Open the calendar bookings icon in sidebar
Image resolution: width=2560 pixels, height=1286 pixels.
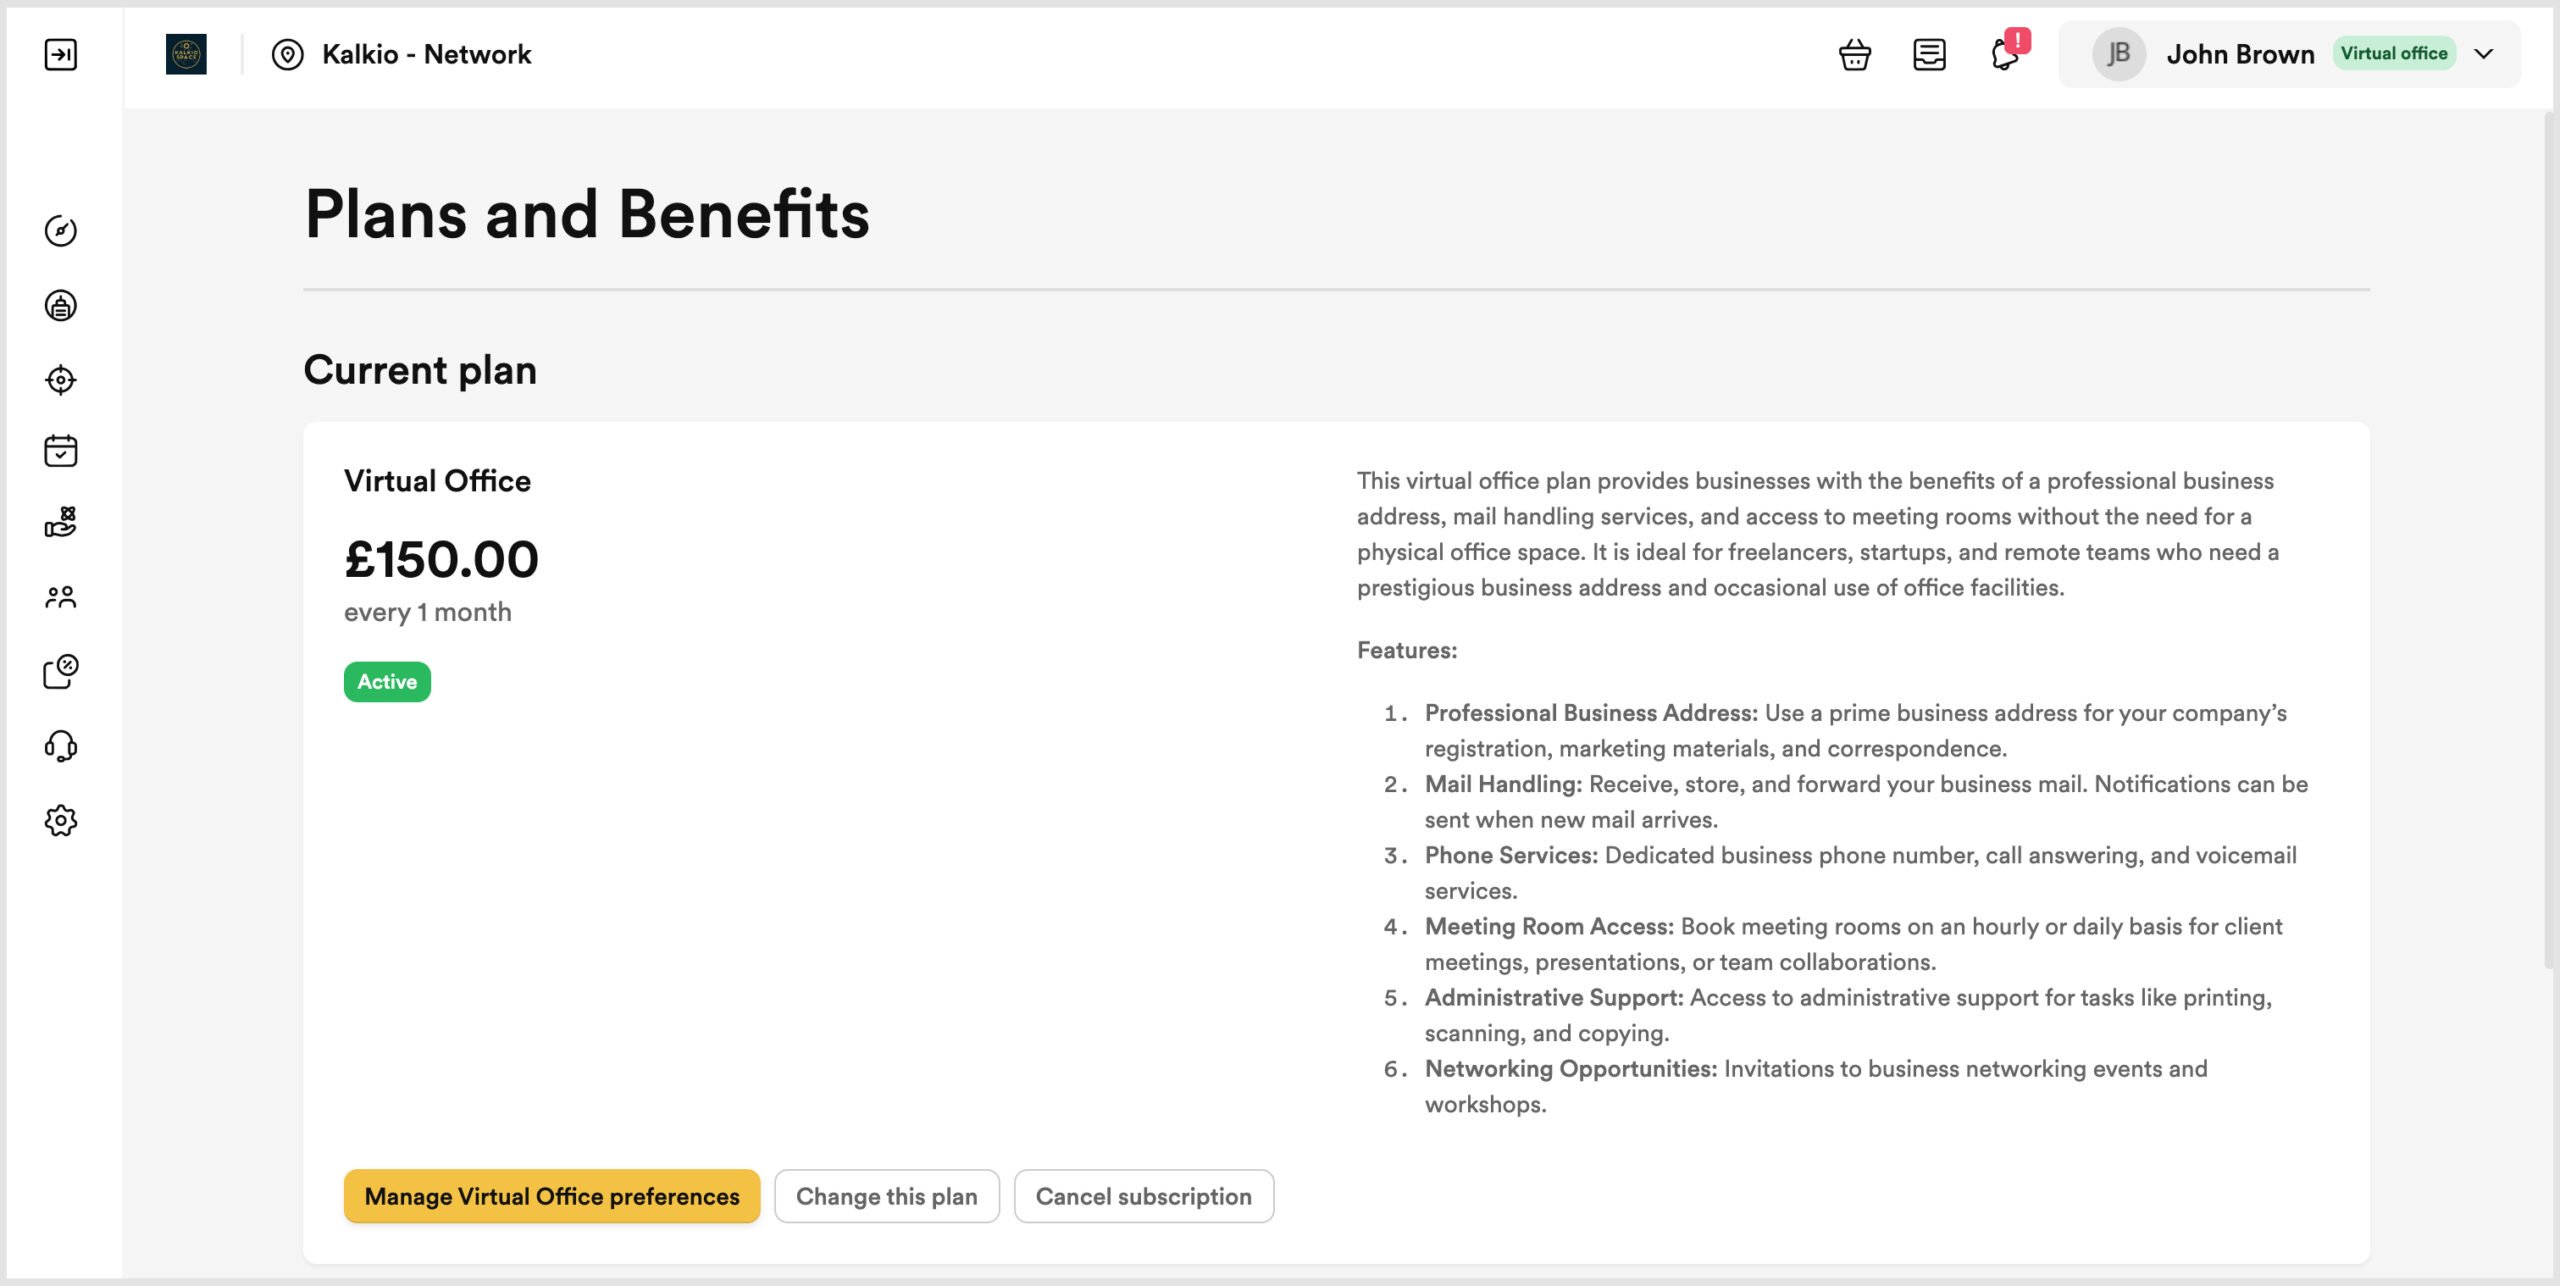point(61,452)
